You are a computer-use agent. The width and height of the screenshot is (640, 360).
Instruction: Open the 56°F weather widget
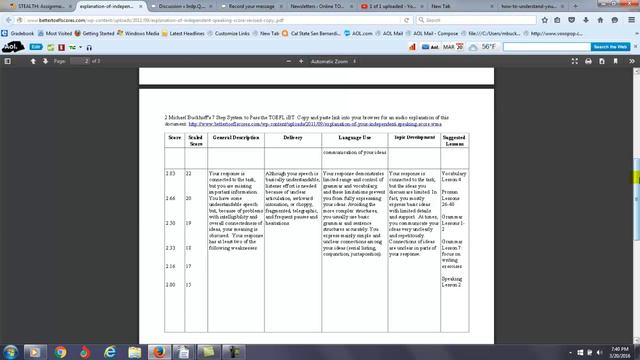(482, 47)
